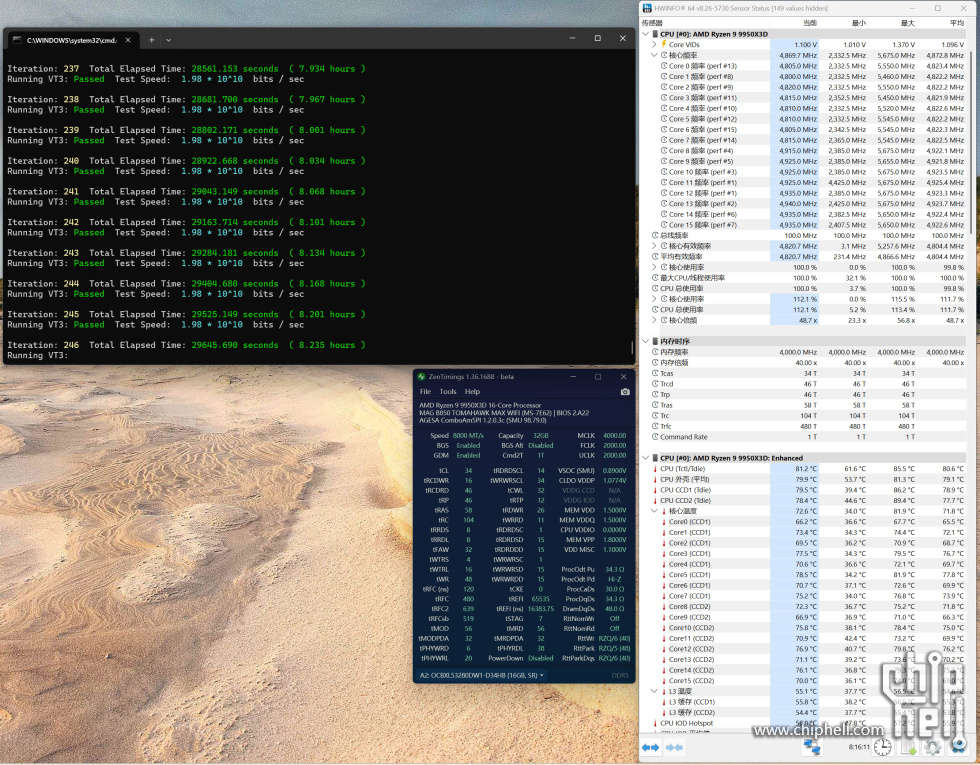Click the 最大 column header in HWiNFO

[908, 23]
